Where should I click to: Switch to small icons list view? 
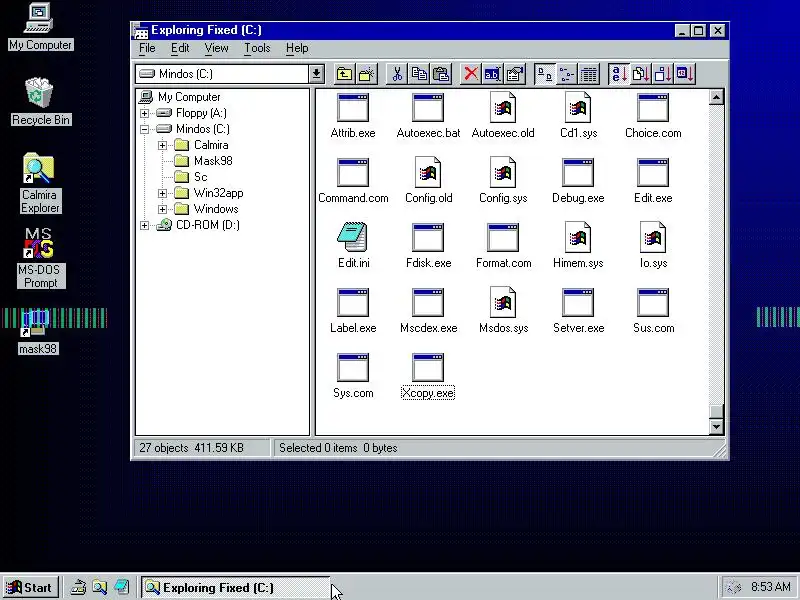[566, 74]
